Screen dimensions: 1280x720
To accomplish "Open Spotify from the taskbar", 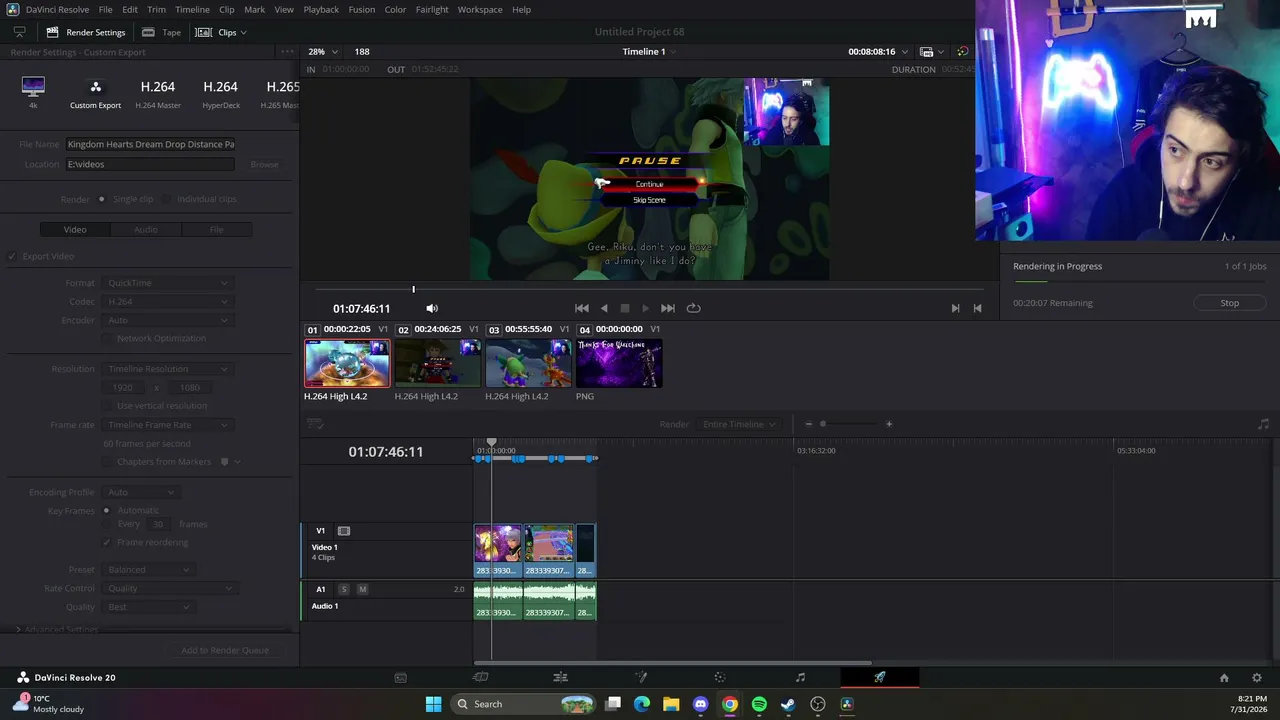I will [759, 704].
